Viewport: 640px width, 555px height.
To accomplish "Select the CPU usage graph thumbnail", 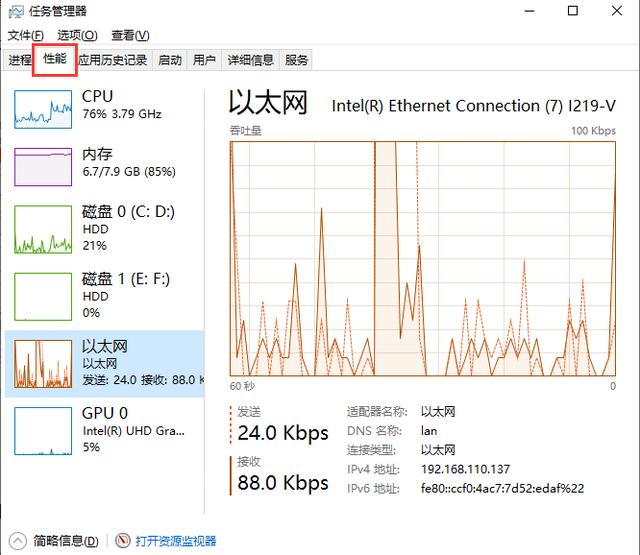I will click(x=44, y=108).
